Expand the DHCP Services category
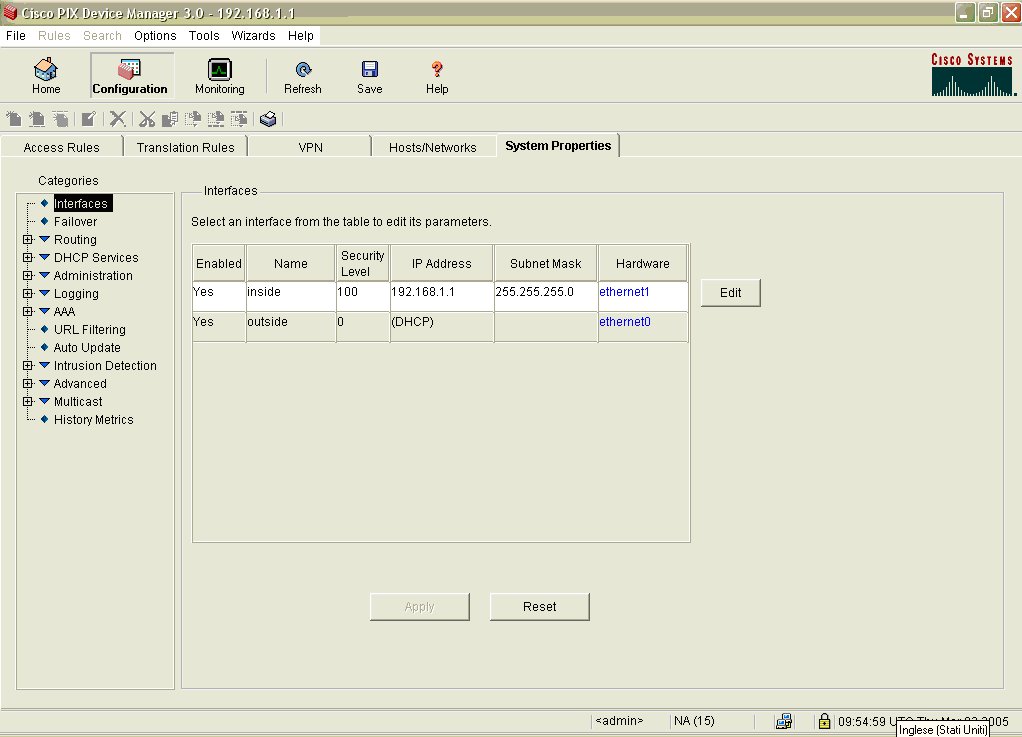 click(28, 257)
